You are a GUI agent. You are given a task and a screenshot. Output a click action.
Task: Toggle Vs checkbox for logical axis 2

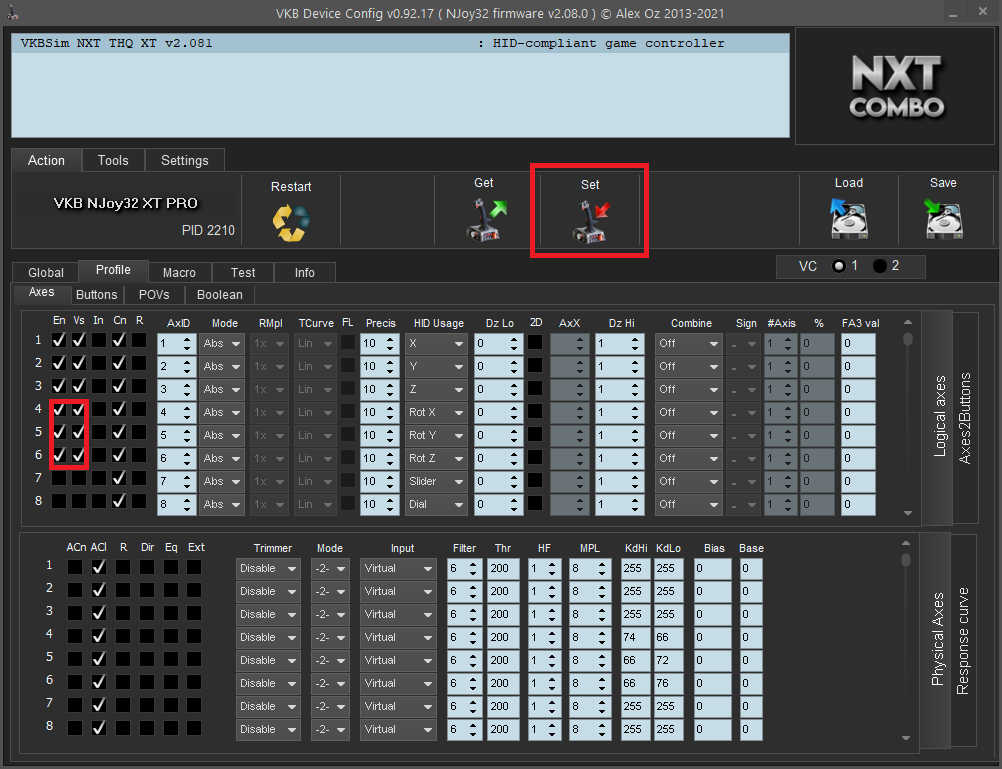[79, 363]
